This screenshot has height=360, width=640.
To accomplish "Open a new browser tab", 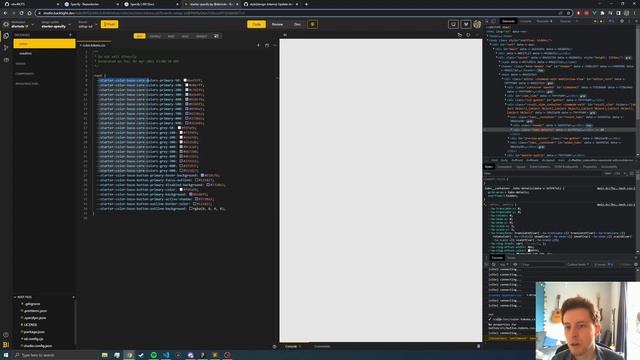I will point(307,4).
